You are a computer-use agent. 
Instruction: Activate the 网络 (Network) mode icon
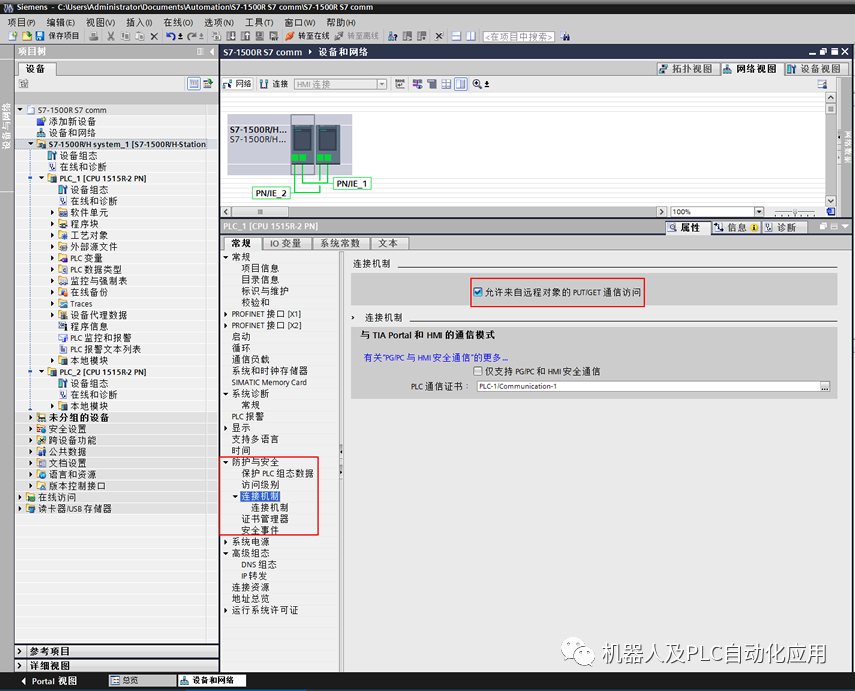(237, 84)
